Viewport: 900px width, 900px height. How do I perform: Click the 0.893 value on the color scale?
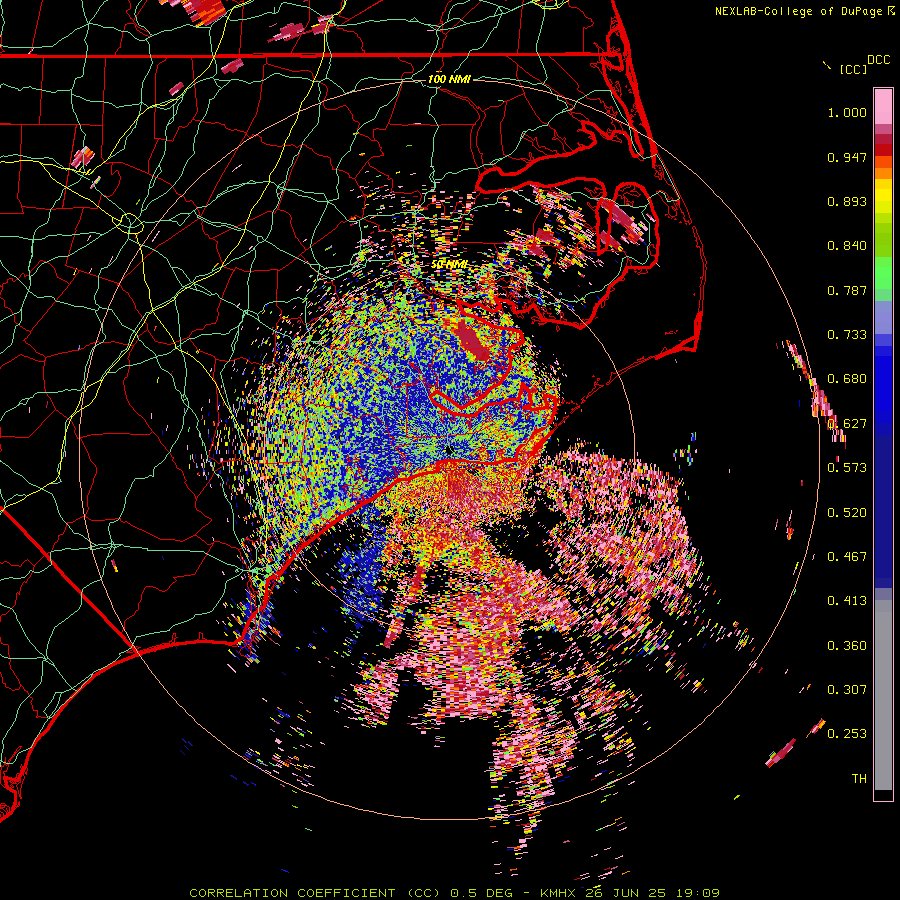click(847, 201)
